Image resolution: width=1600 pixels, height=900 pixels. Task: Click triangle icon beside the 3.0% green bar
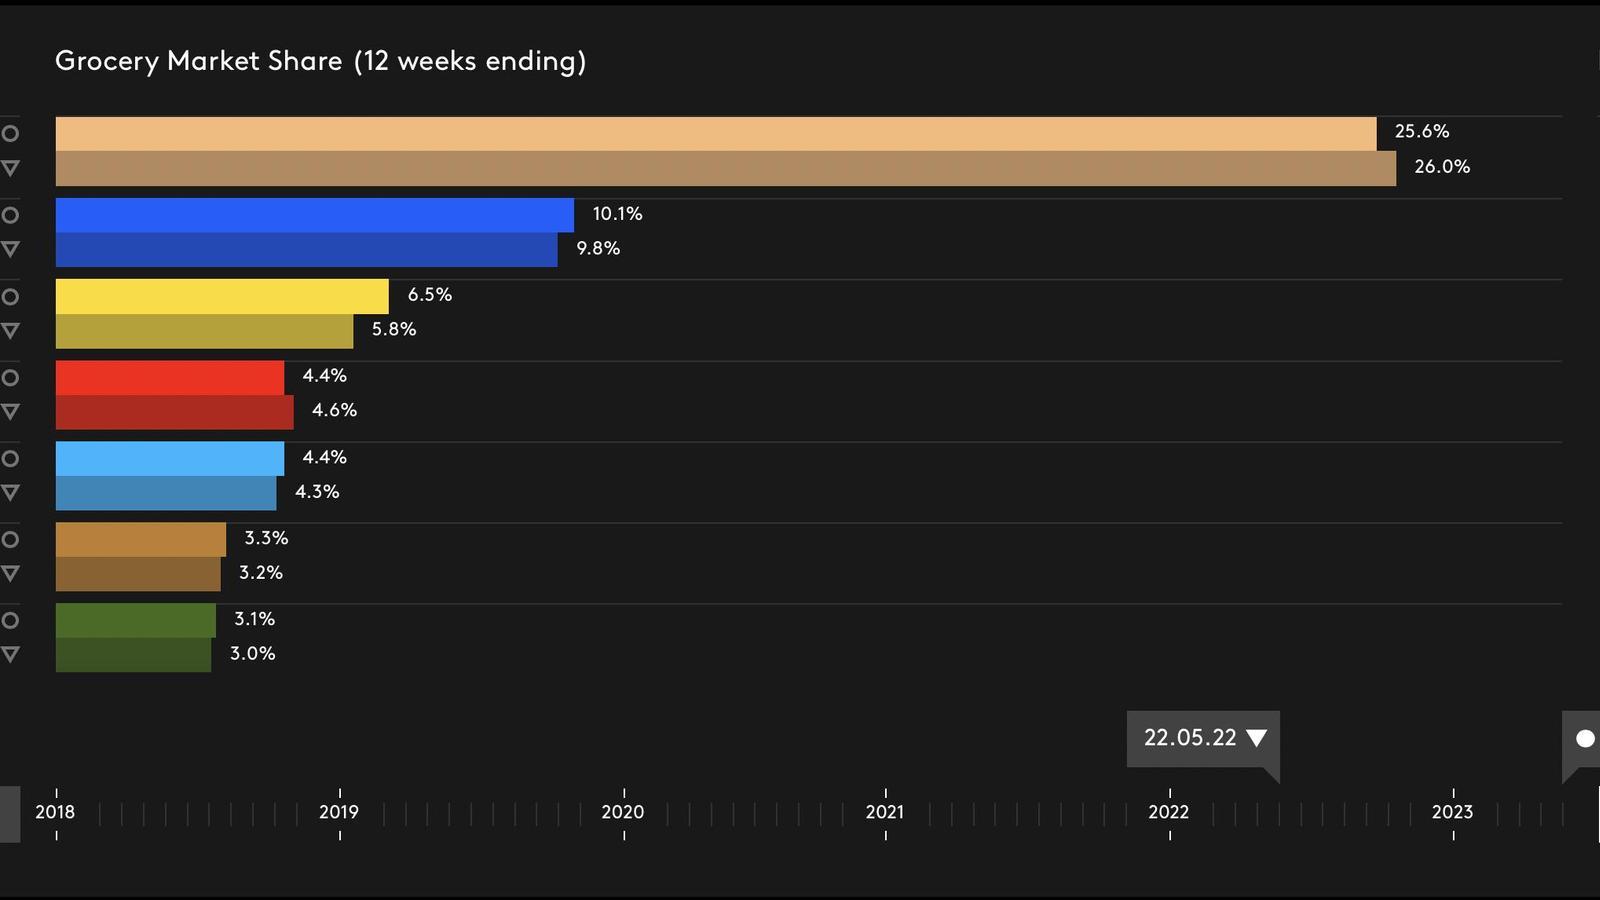click(10, 654)
